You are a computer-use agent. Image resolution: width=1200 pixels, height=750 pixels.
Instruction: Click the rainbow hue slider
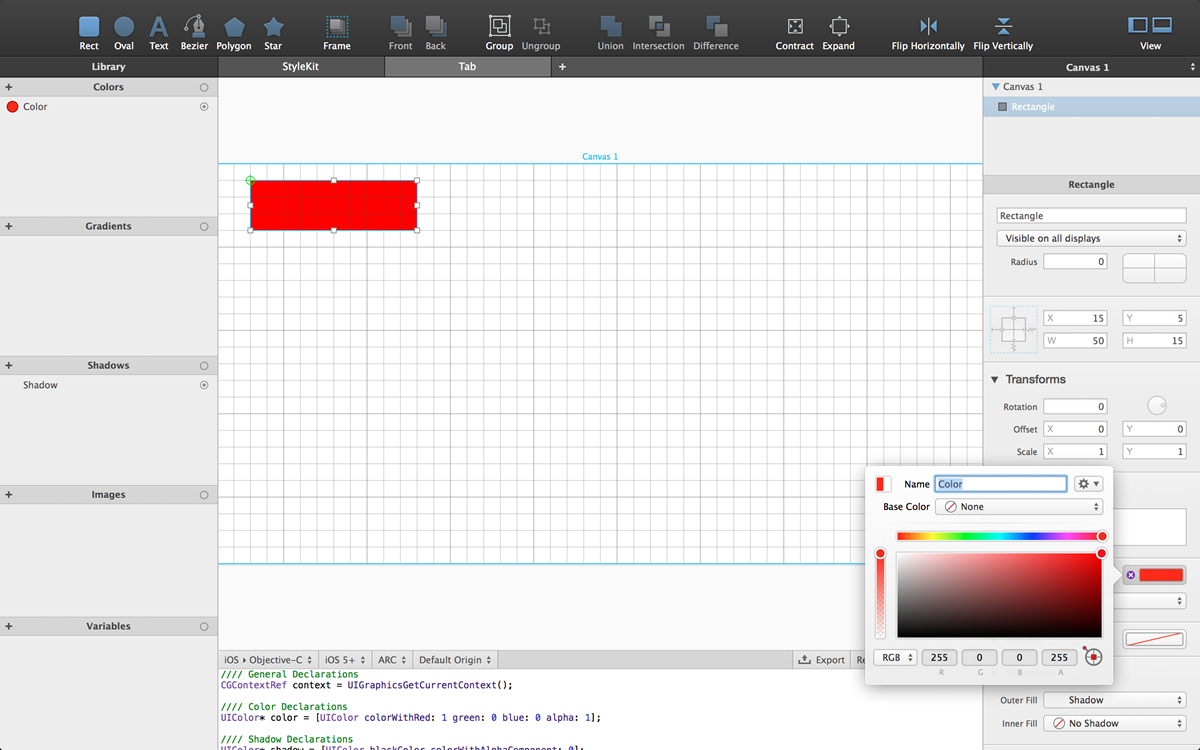(998, 536)
